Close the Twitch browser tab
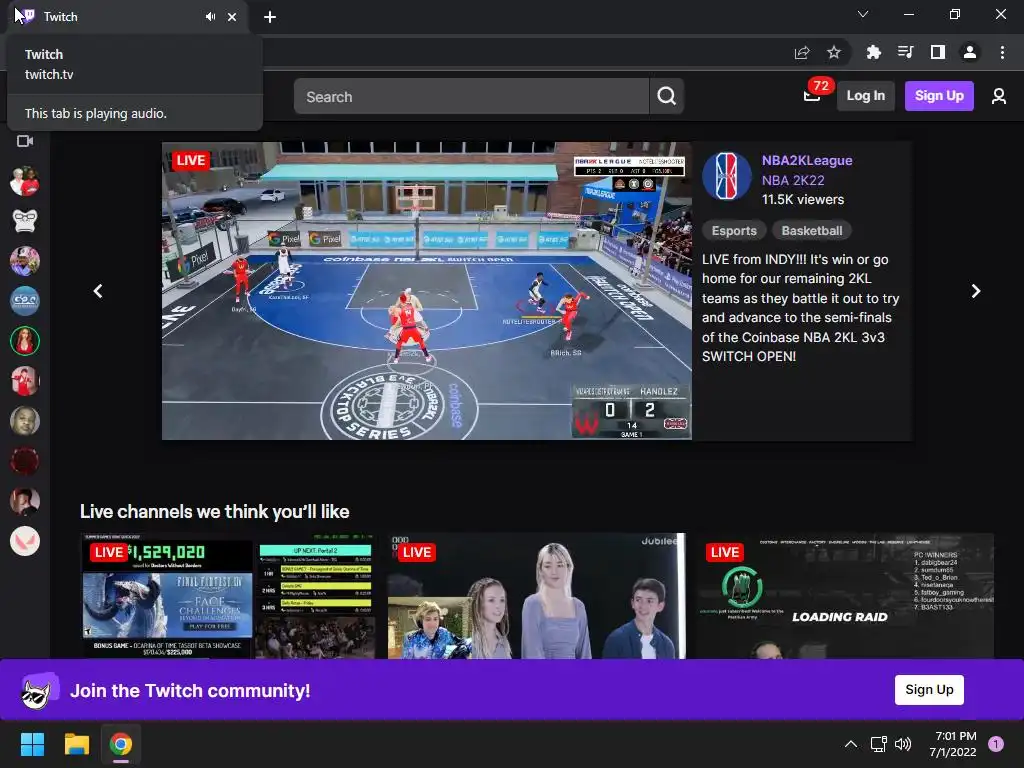 pos(232,17)
